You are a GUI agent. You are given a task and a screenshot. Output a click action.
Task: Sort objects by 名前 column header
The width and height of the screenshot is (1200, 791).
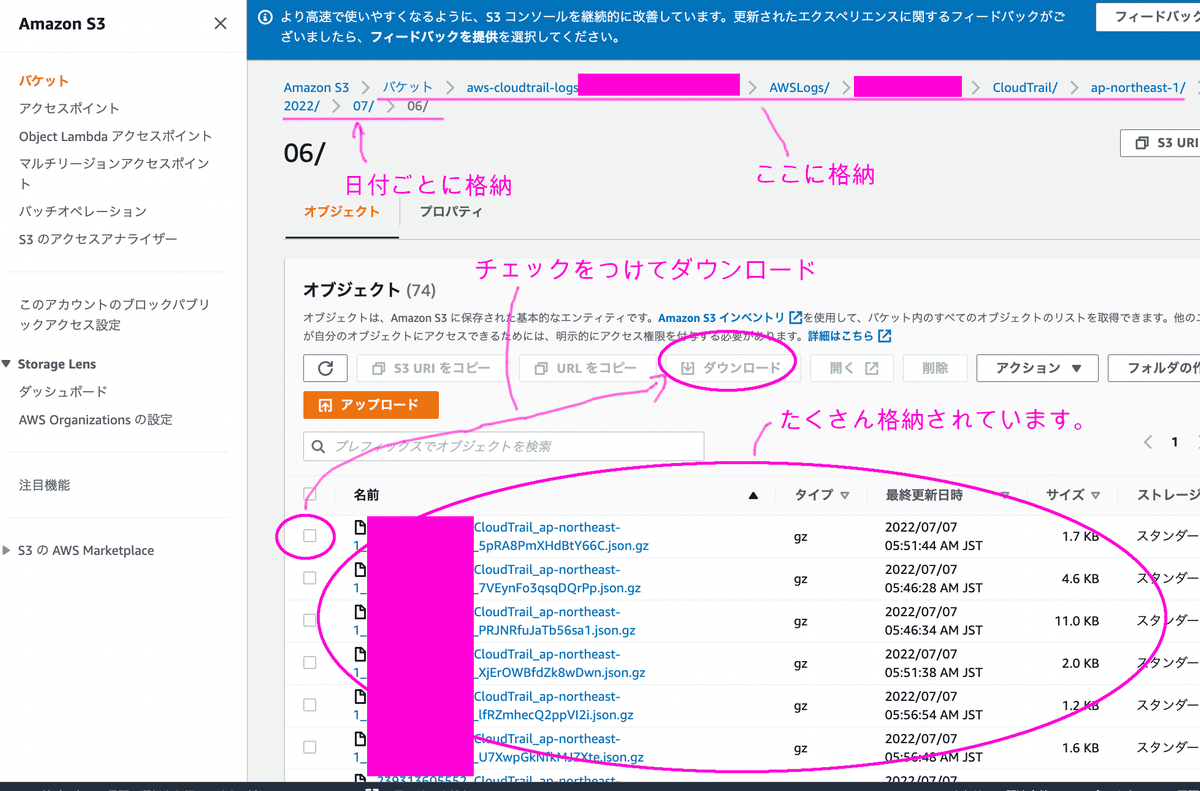(x=366, y=495)
